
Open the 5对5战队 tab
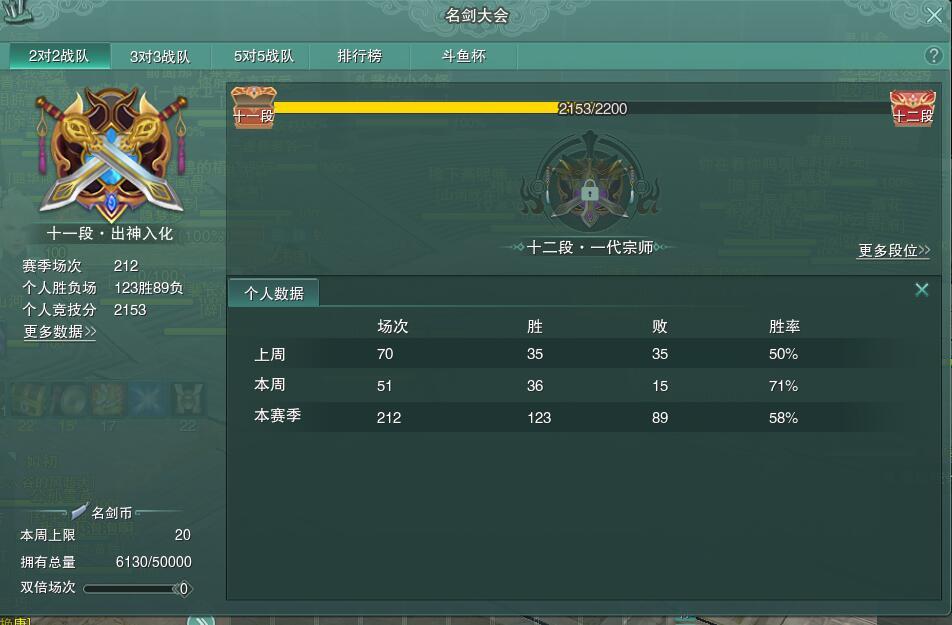click(x=264, y=56)
